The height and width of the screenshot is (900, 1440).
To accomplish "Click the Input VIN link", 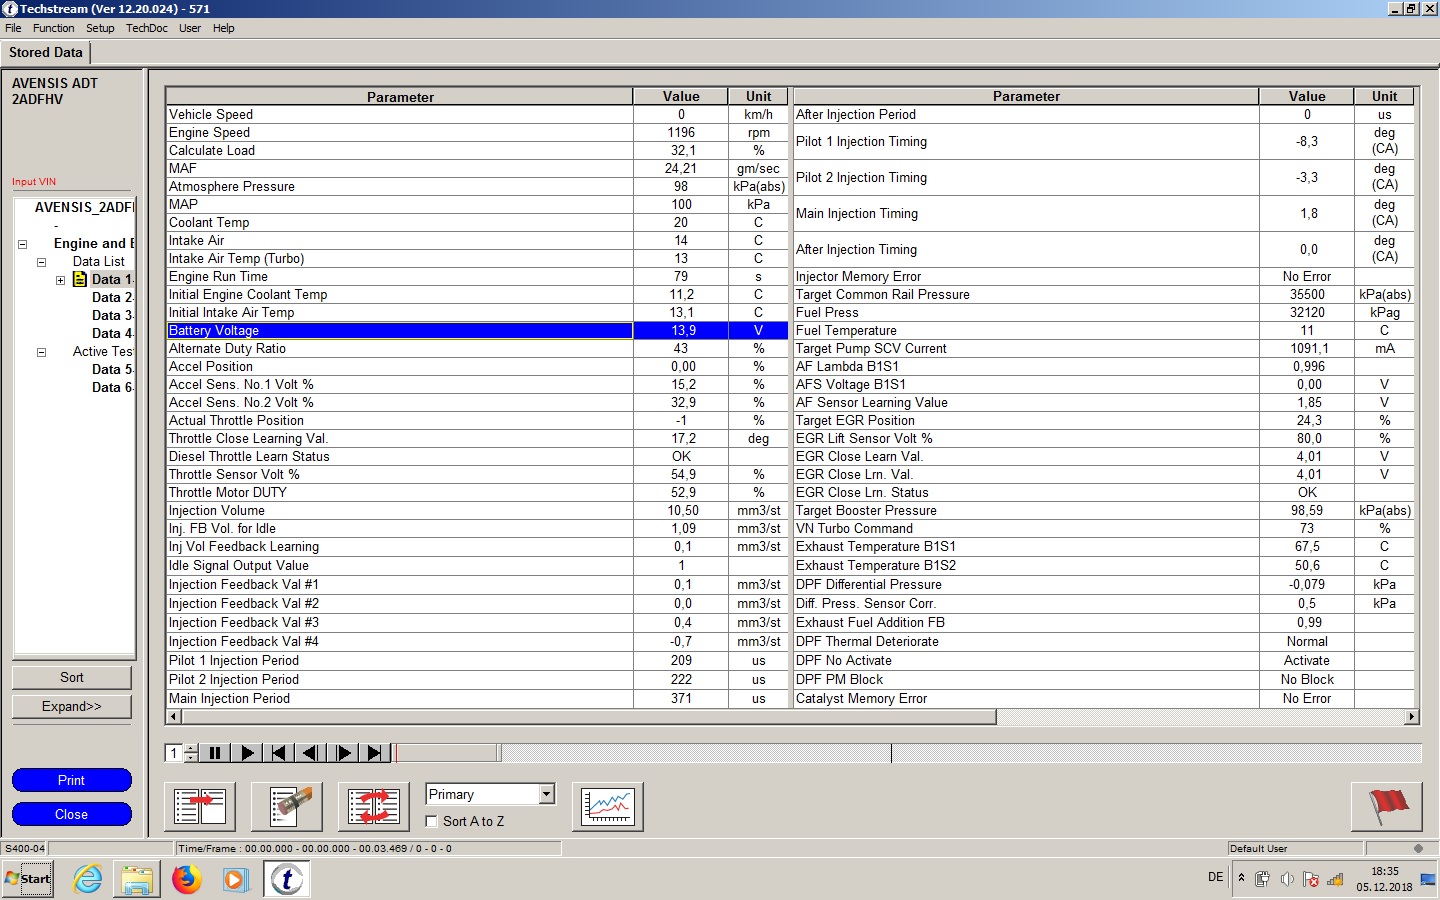I will click(x=34, y=182).
